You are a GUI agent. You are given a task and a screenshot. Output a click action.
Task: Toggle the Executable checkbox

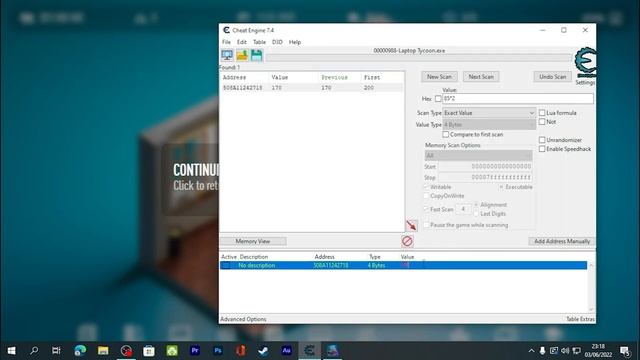pyautogui.click(x=501, y=187)
